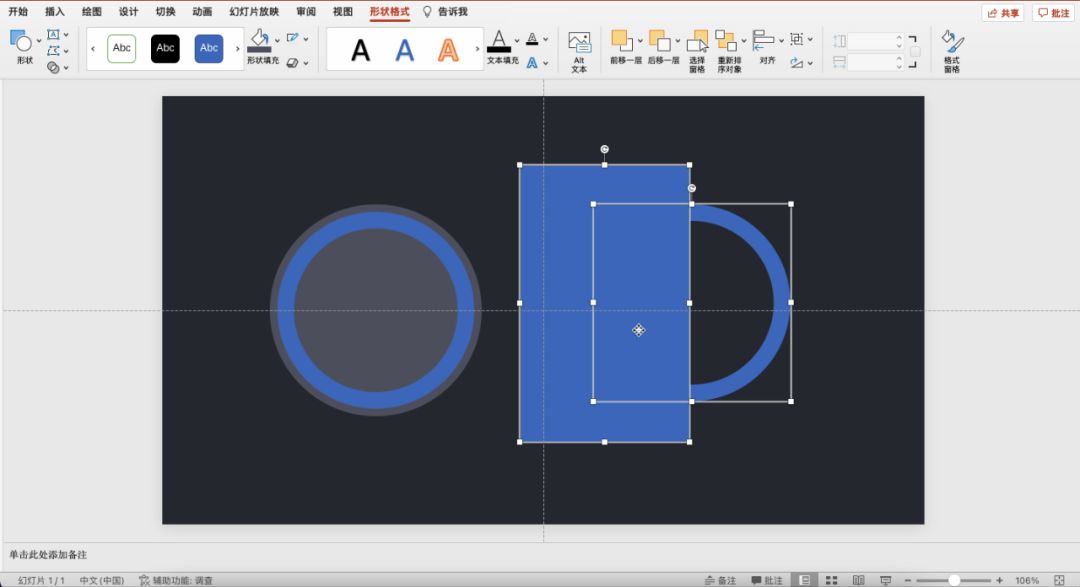Screen dimensions: 1080x587
Task: Open the 插入 (Insert) ribbon tab
Action: (x=55, y=12)
